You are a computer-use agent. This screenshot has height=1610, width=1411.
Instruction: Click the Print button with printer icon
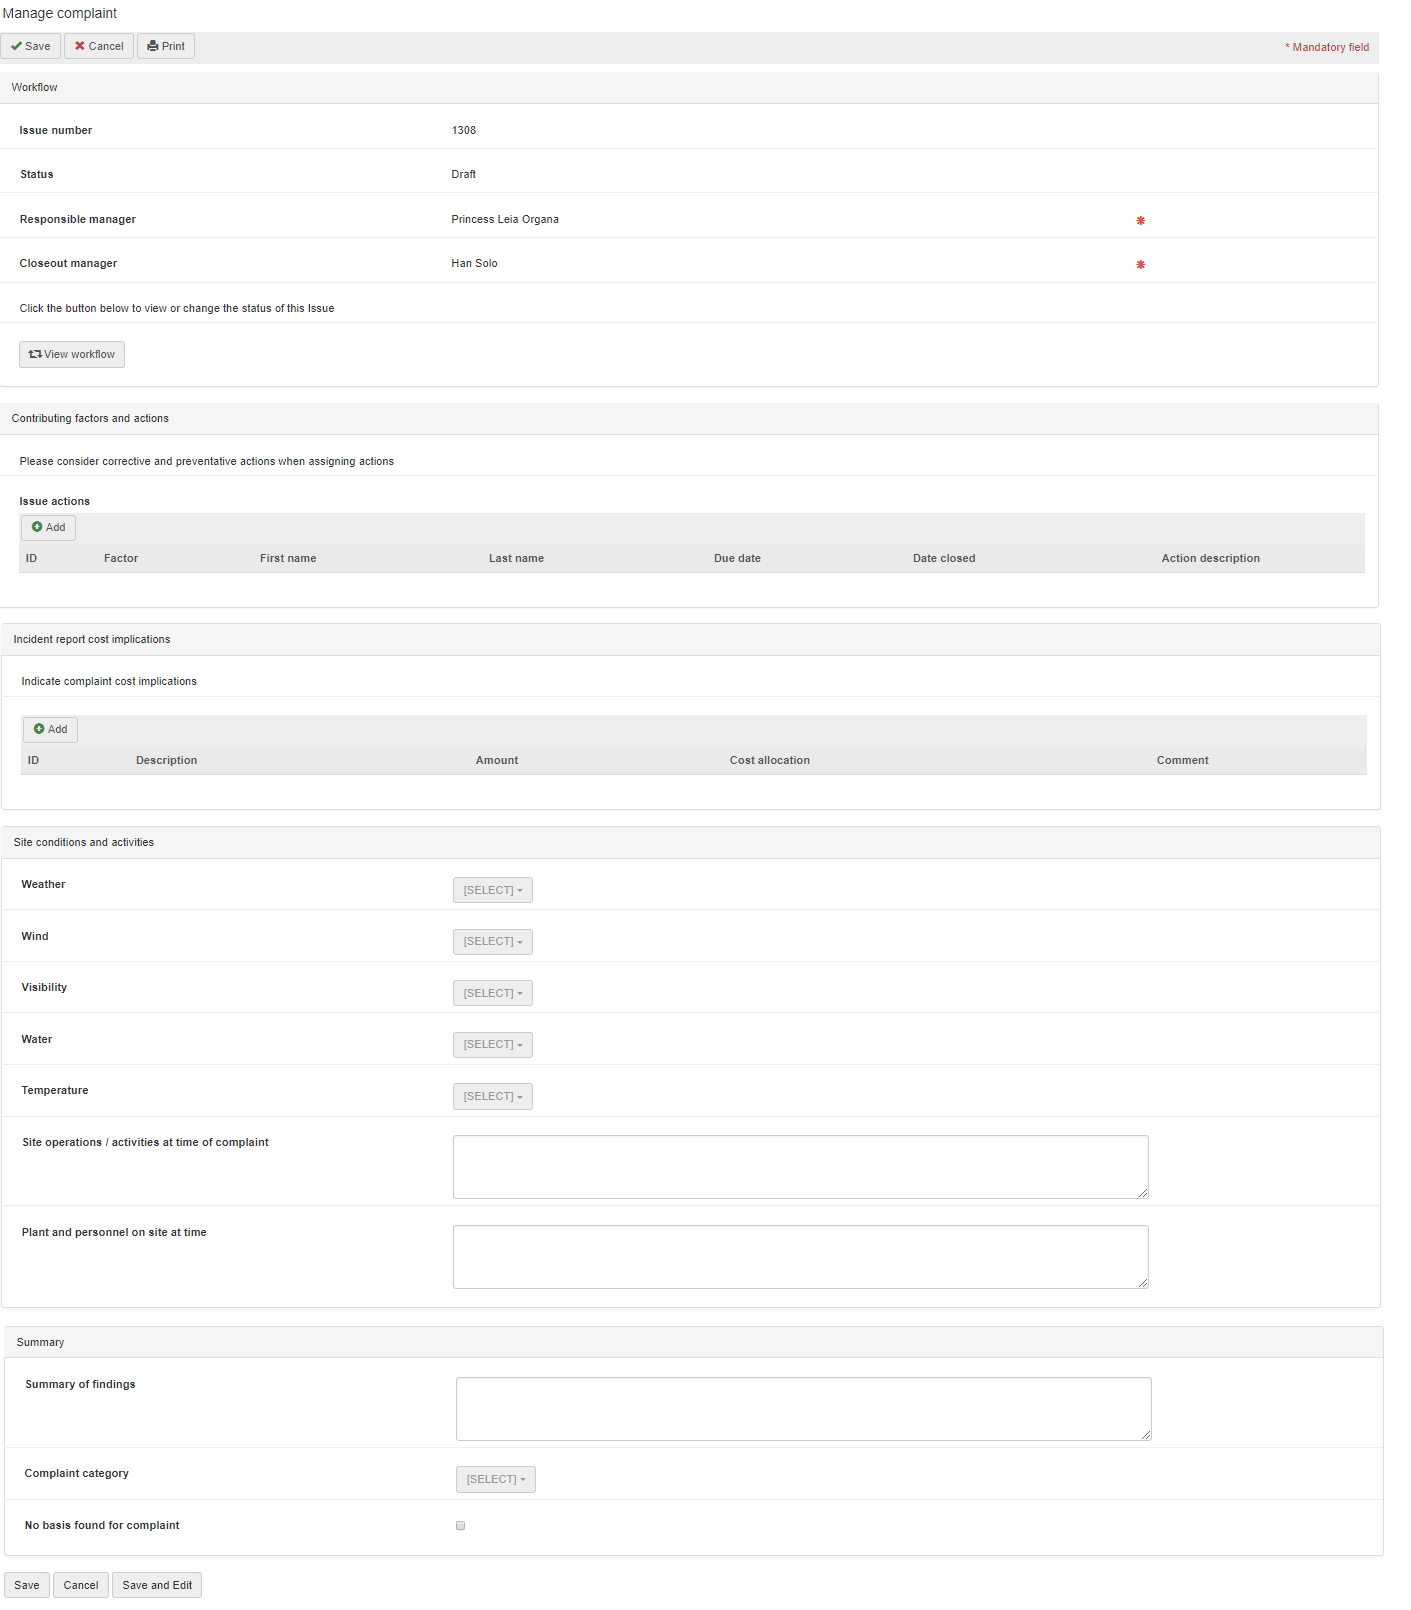click(166, 46)
